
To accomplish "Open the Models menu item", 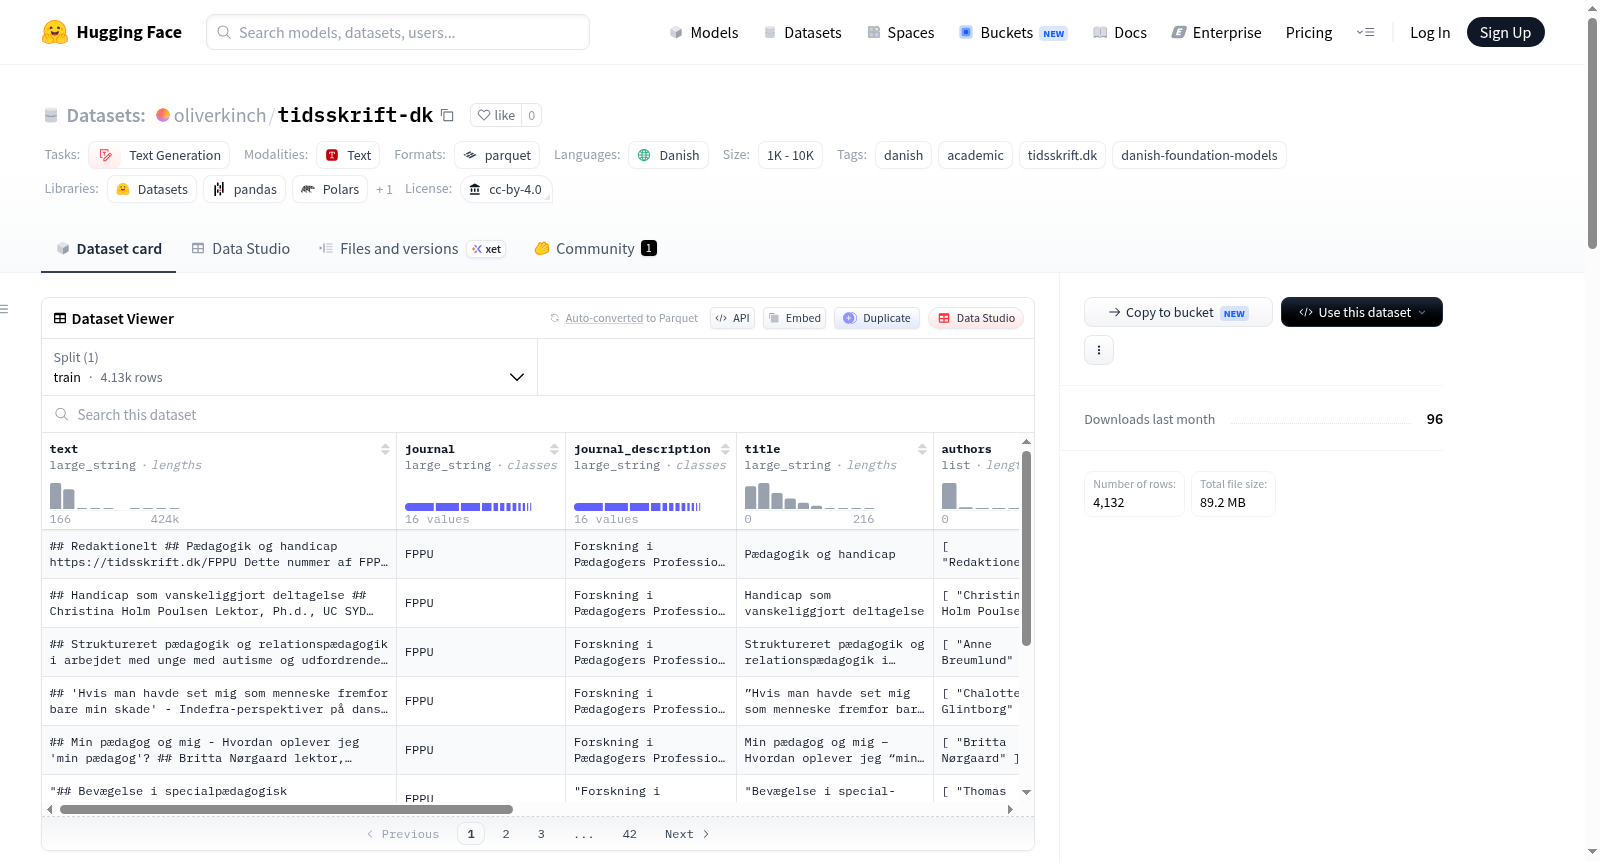I will click(704, 32).
